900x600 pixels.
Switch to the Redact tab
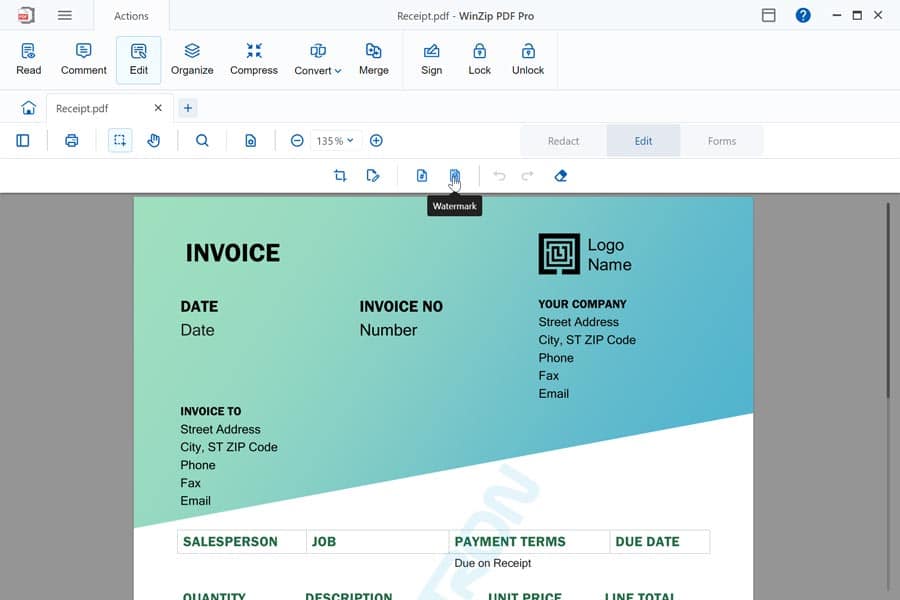563,141
